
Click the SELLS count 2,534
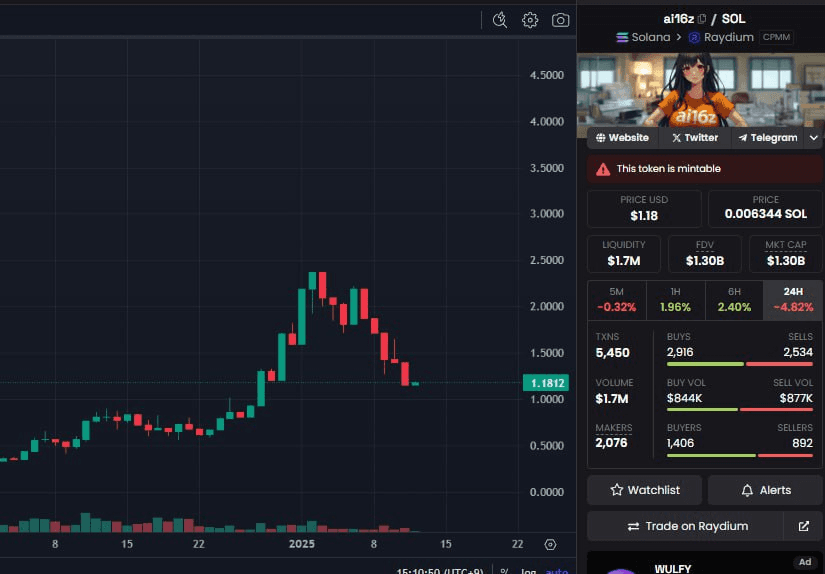[x=798, y=353]
